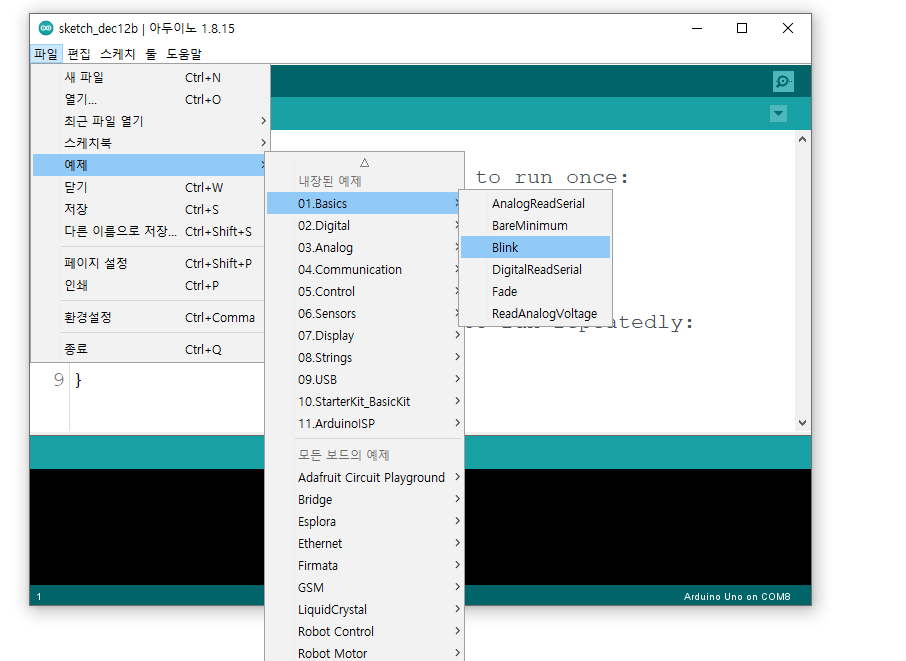Image resolution: width=906 pixels, height=661 pixels.
Task: Open the 편집 menu
Action: (x=79, y=54)
